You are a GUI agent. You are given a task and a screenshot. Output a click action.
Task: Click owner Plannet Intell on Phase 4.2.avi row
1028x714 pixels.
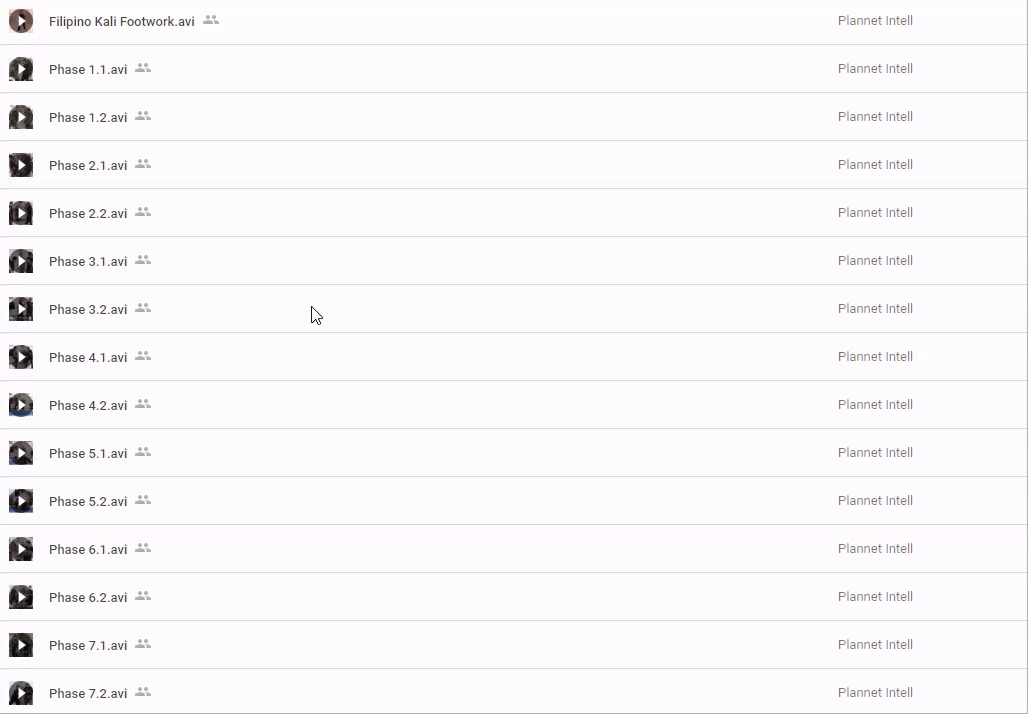pos(875,405)
